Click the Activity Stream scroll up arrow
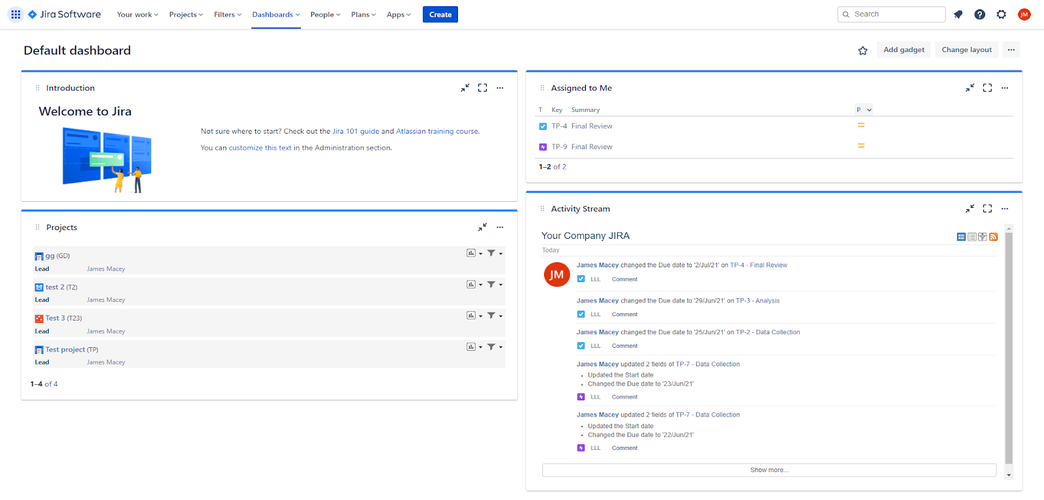The image size is (1044, 500). pos(1009,228)
